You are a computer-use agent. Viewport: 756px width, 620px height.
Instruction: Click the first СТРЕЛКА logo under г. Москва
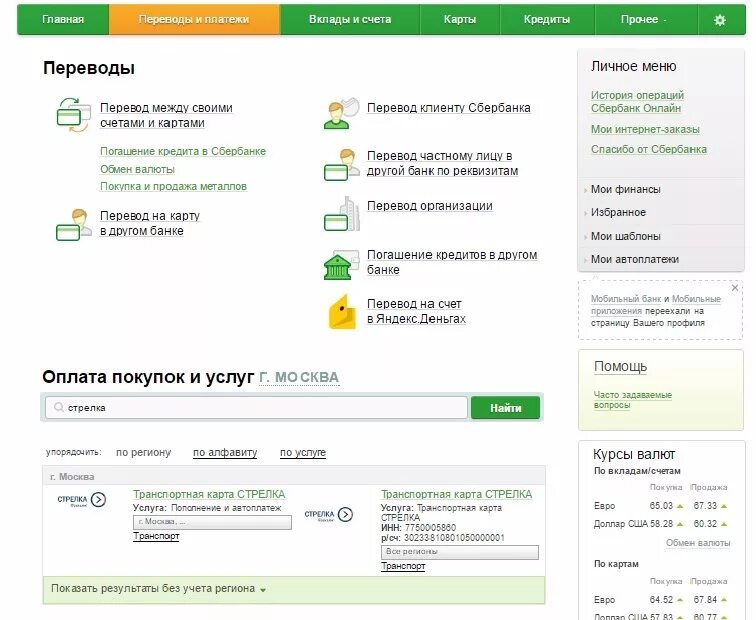(x=81, y=500)
